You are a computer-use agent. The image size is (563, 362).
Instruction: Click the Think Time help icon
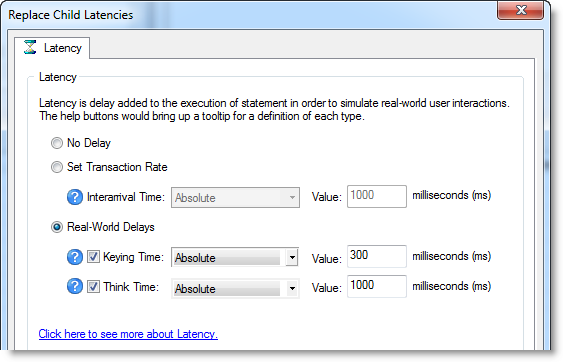pos(75,286)
